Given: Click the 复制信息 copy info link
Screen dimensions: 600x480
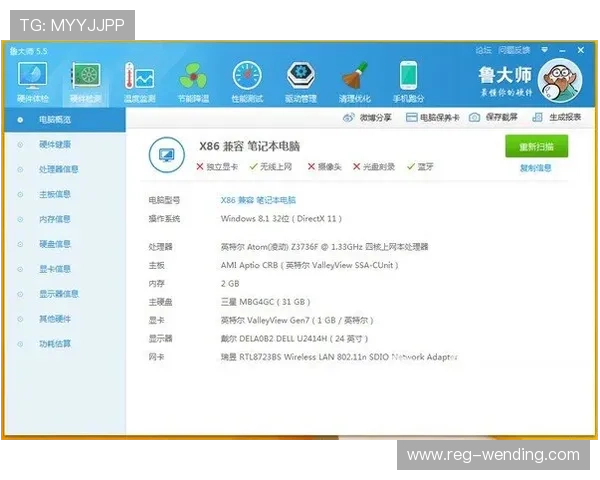Looking at the screenshot, I should click(536, 168).
